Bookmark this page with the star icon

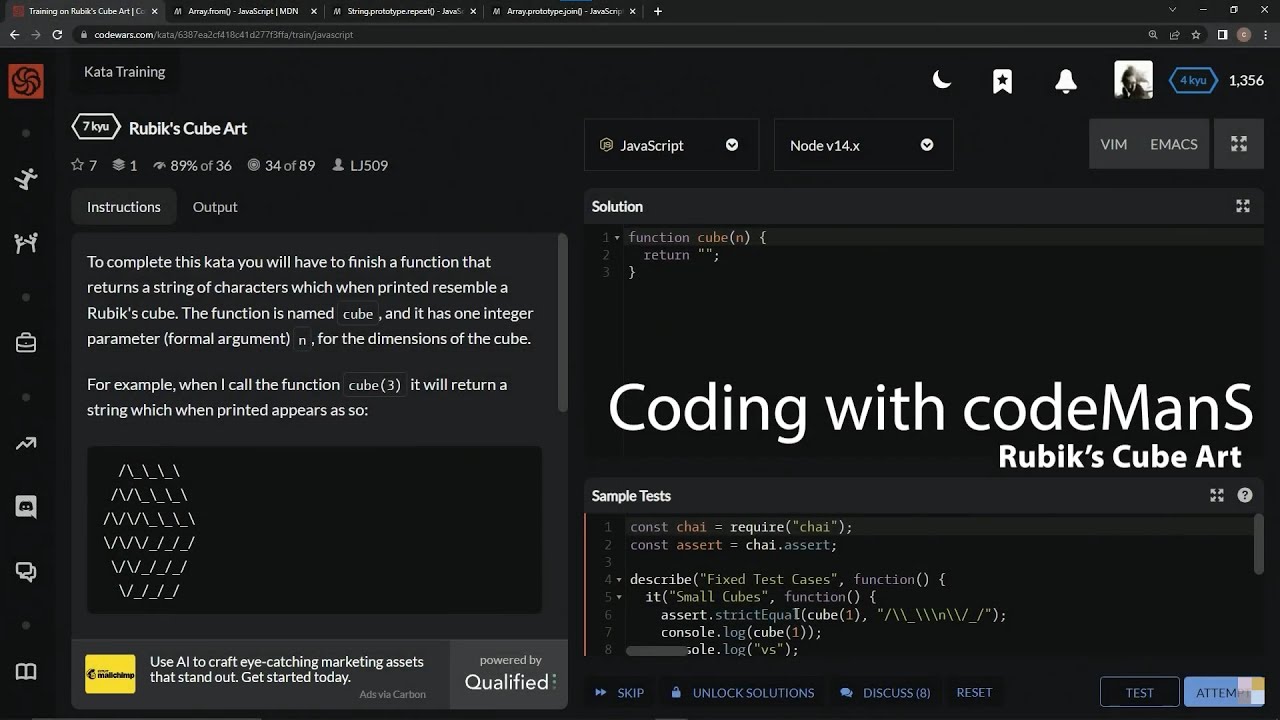click(1195, 34)
